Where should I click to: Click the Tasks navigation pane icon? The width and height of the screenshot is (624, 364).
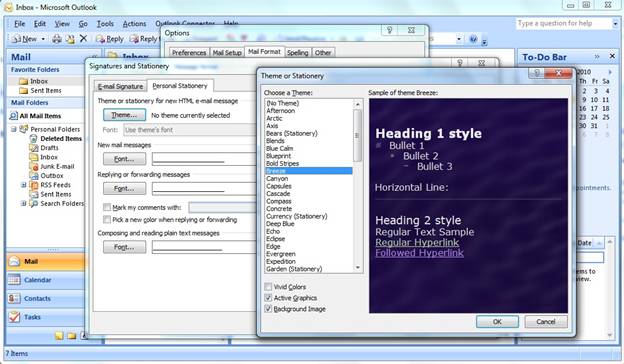coord(14,317)
